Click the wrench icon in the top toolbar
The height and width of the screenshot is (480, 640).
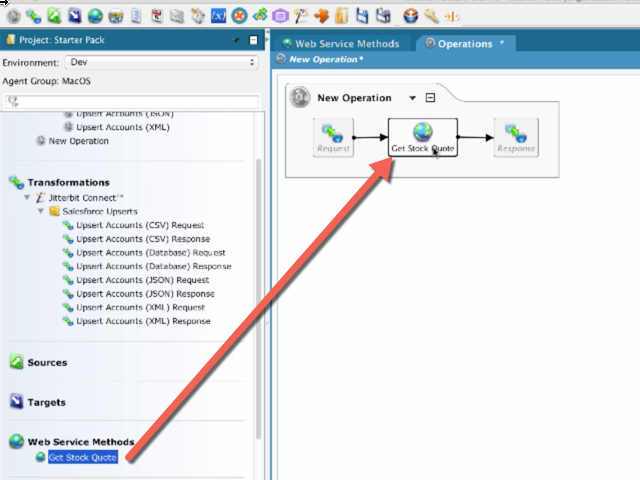pyautogui.click(x=431, y=16)
